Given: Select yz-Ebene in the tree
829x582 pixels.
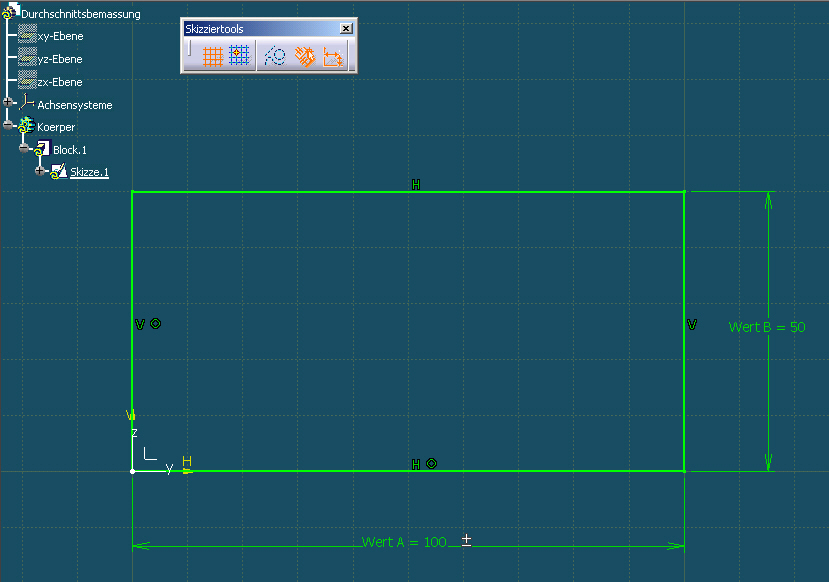Looking at the screenshot, I should click(60, 59).
